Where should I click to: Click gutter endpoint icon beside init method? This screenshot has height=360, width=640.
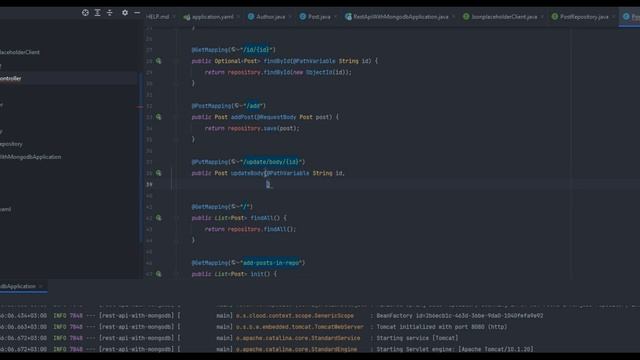[x=158, y=274]
